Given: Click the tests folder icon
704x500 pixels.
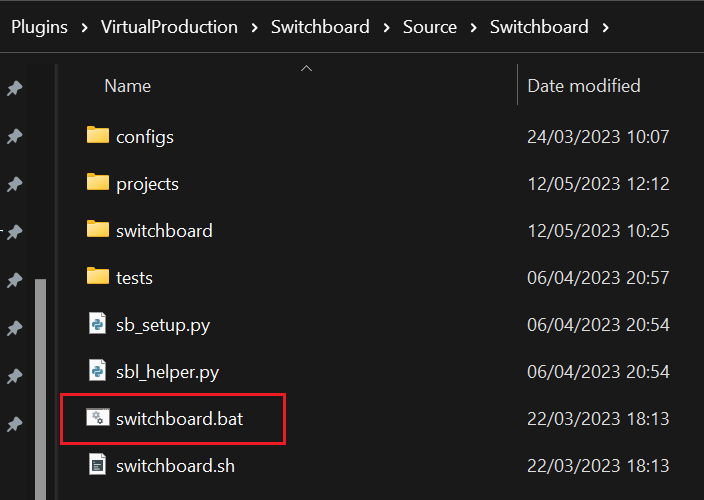Looking at the screenshot, I should 97,276.
